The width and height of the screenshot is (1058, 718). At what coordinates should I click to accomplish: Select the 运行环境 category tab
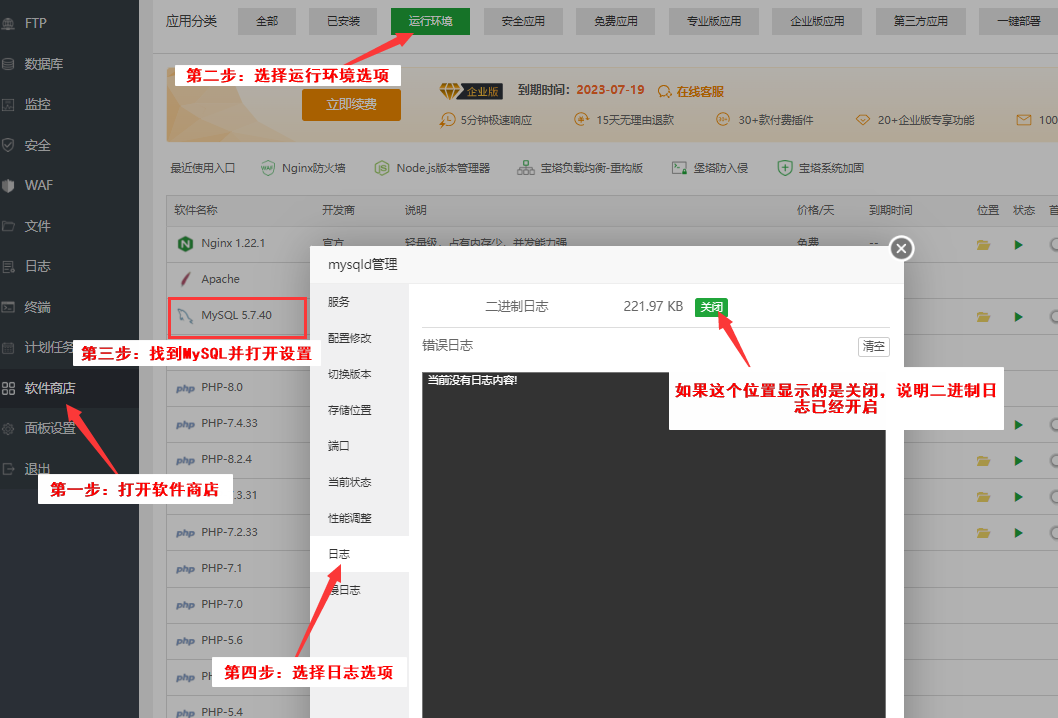pyautogui.click(x=430, y=22)
